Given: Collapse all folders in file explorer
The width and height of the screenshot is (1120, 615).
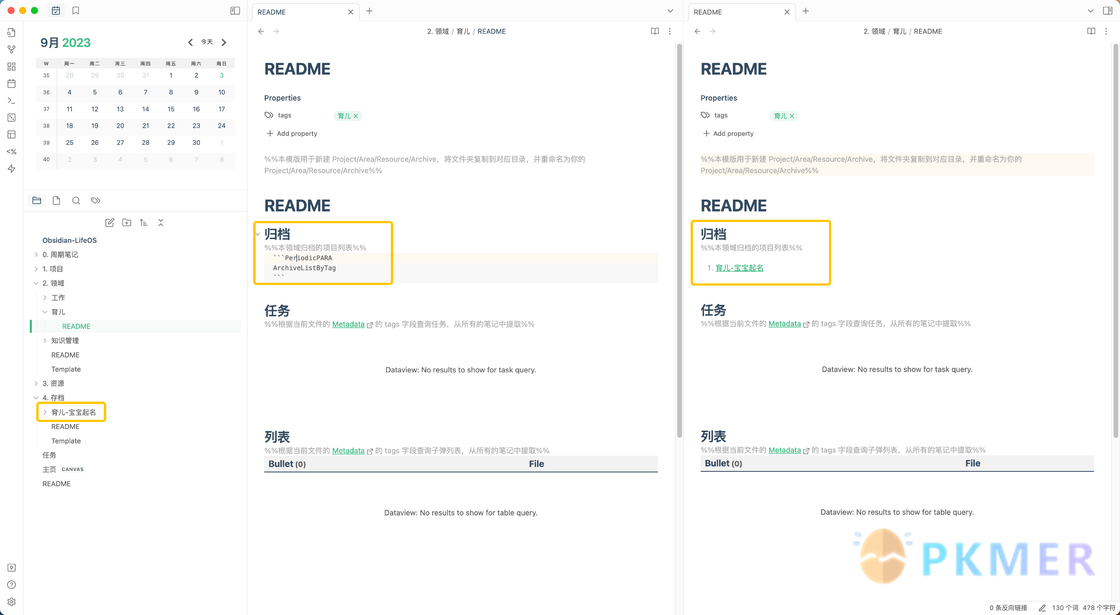Looking at the screenshot, I should point(161,223).
